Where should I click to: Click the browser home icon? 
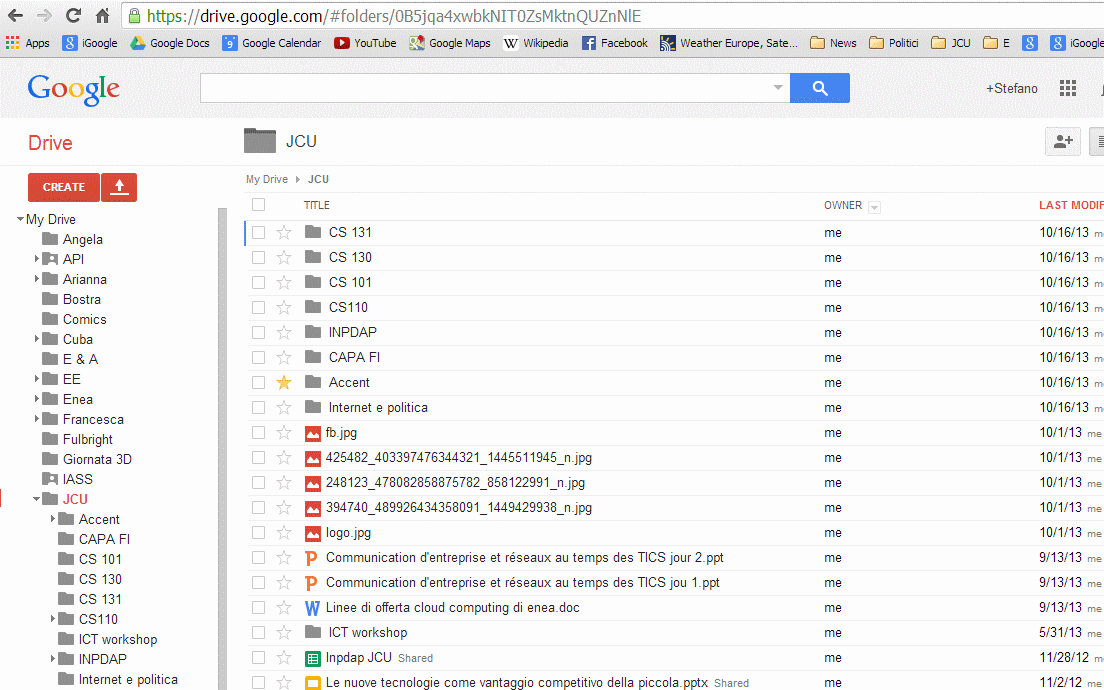(x=102, y=16)
